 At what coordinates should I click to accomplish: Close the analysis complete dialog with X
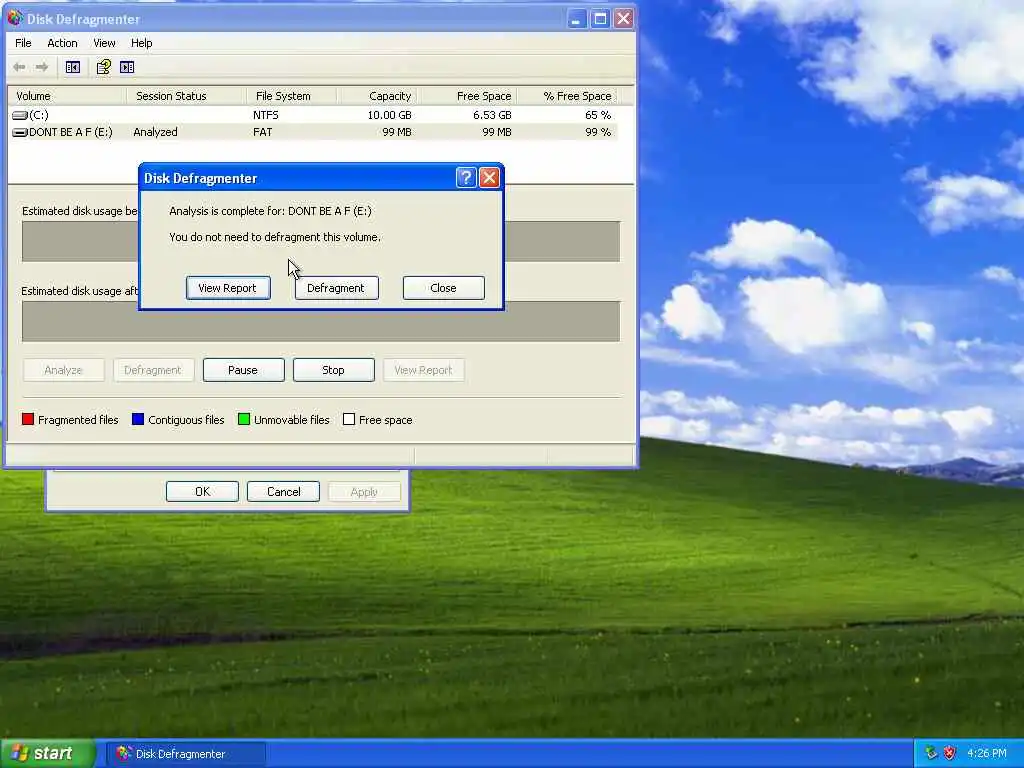click(x=489, y=178)
